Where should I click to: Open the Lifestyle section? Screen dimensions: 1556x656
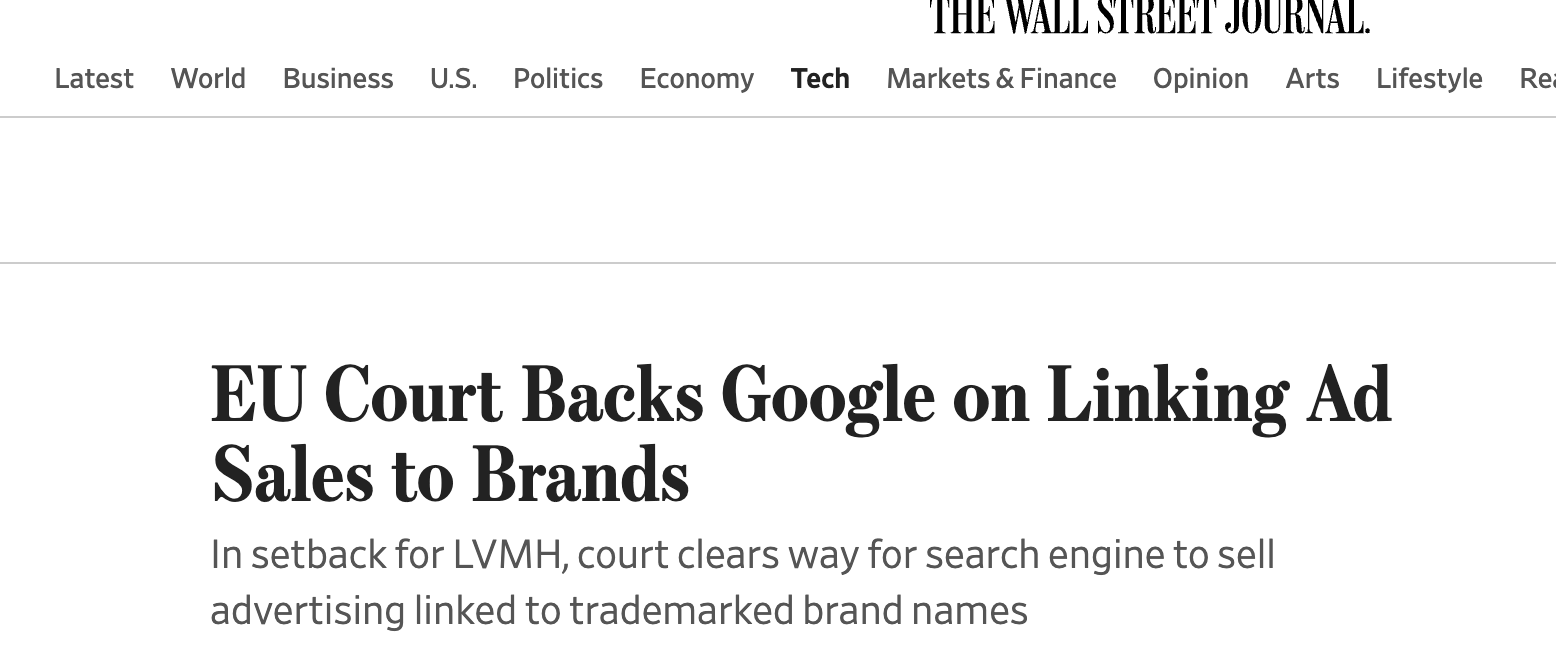pyautogui.click(x=1429, y=78)
